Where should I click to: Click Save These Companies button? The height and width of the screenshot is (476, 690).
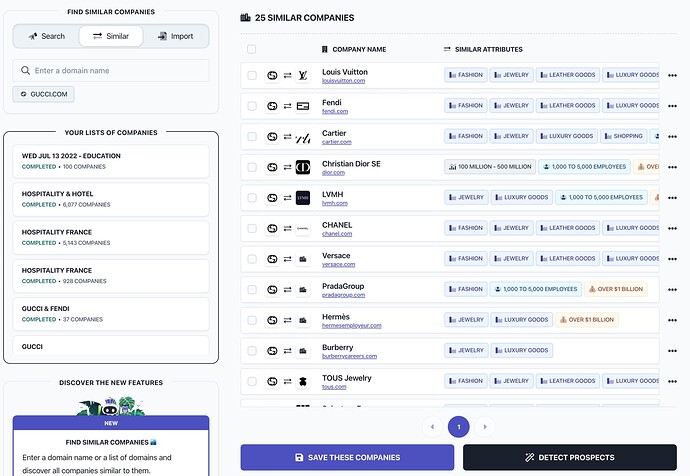click(x=347, y=458)
